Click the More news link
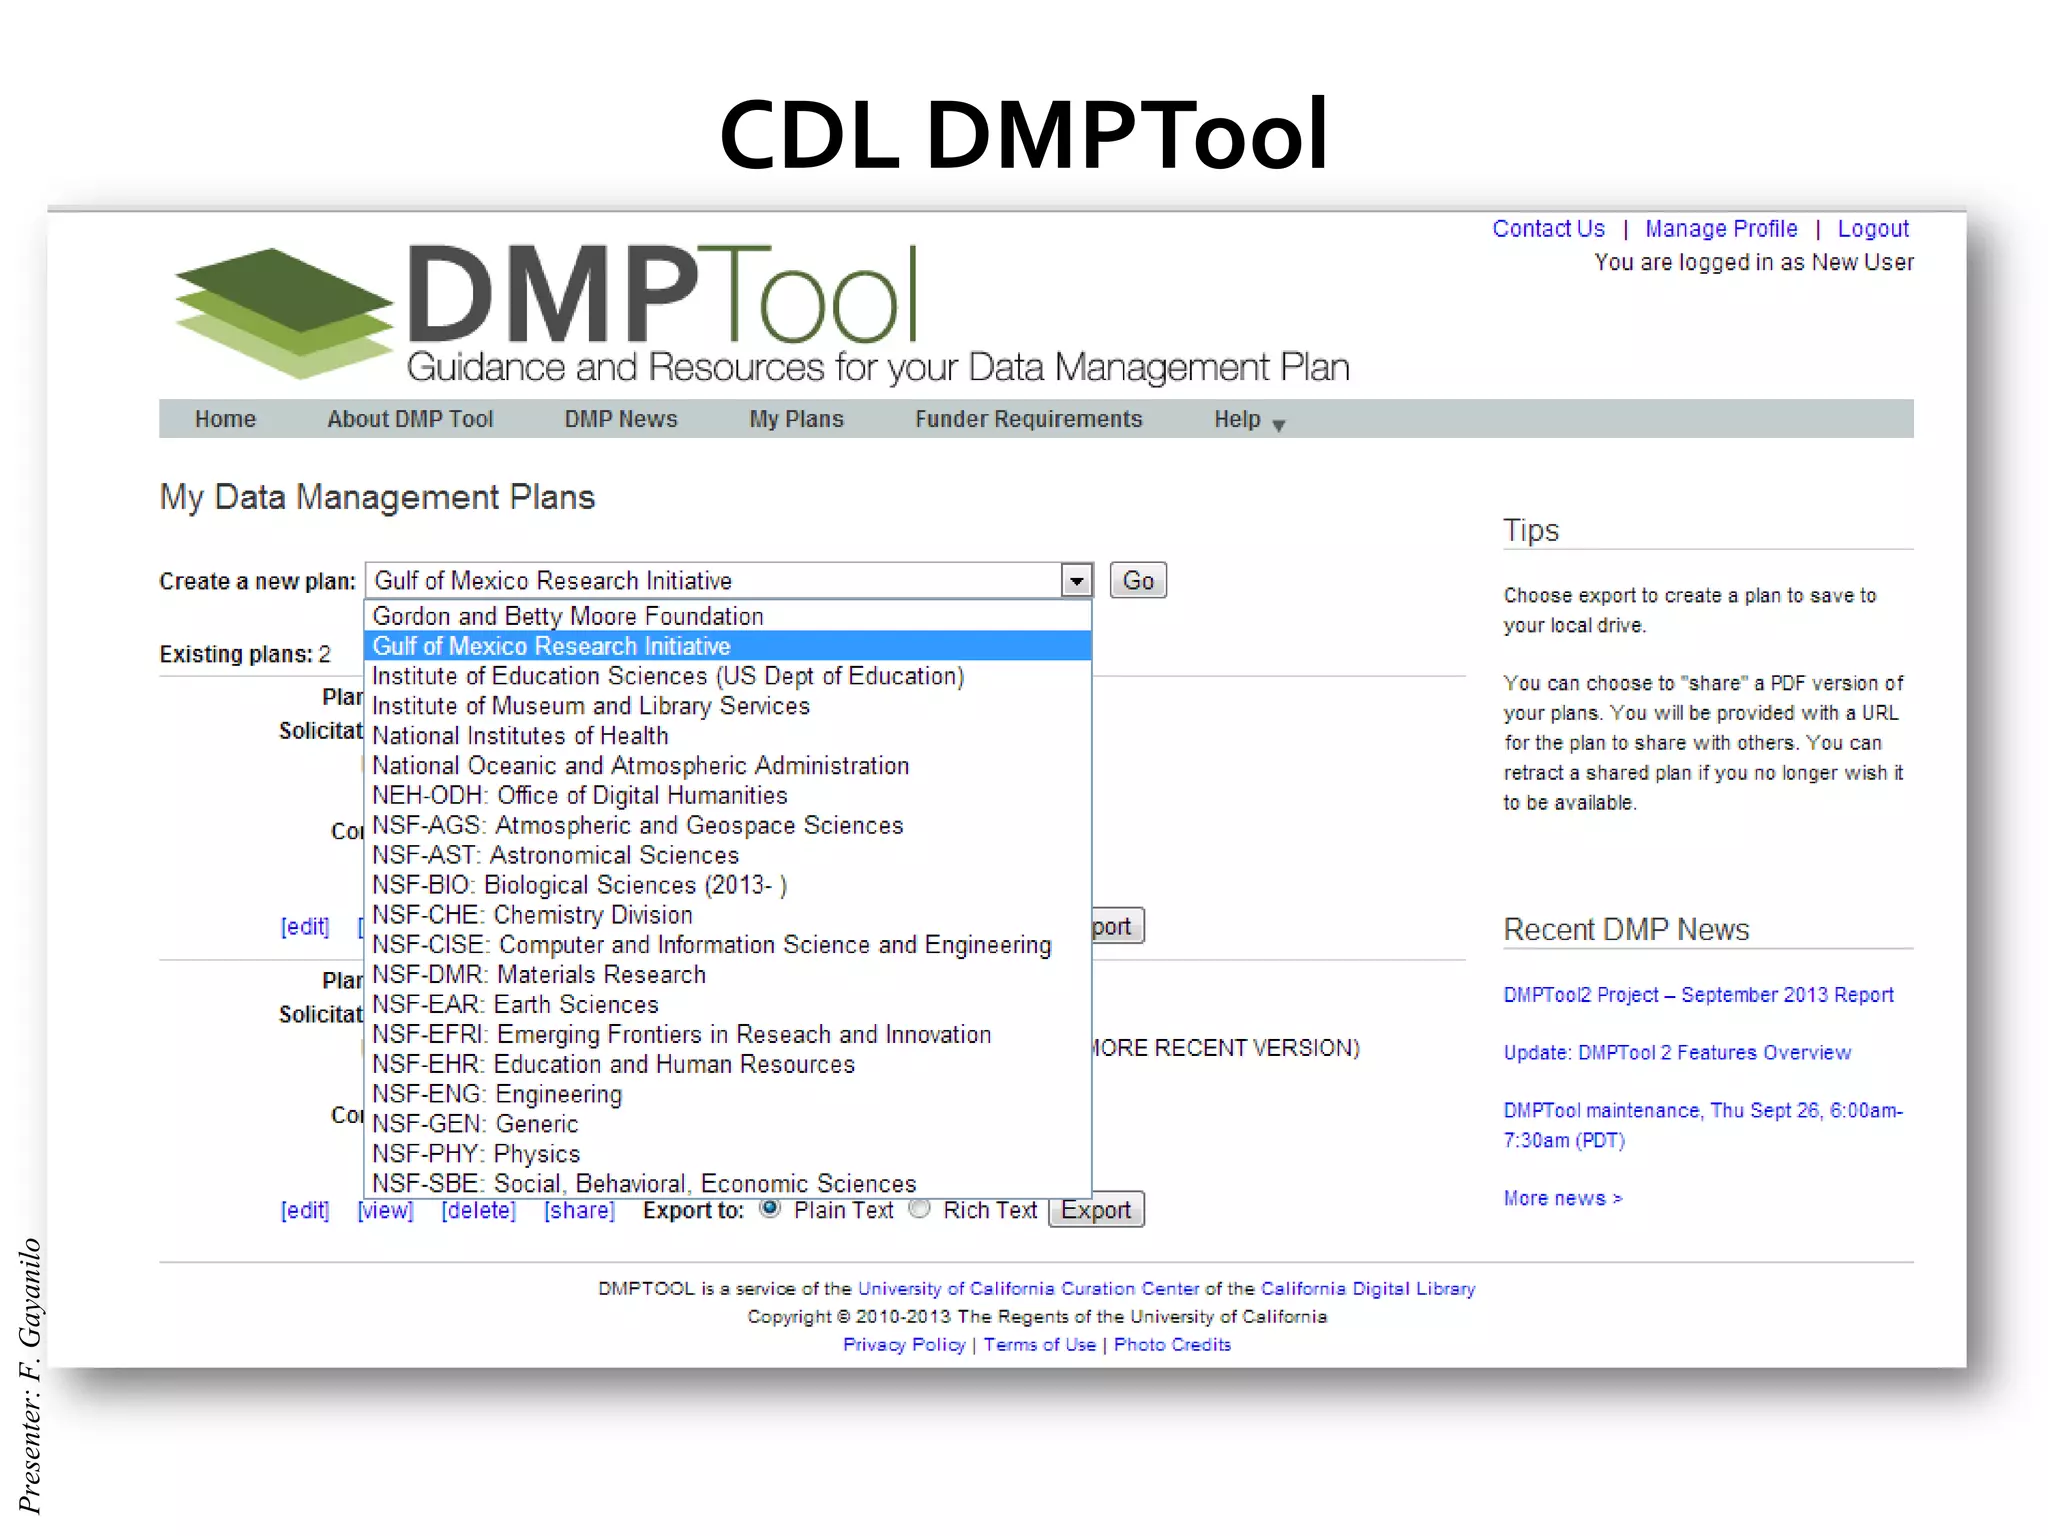 1563,1198
